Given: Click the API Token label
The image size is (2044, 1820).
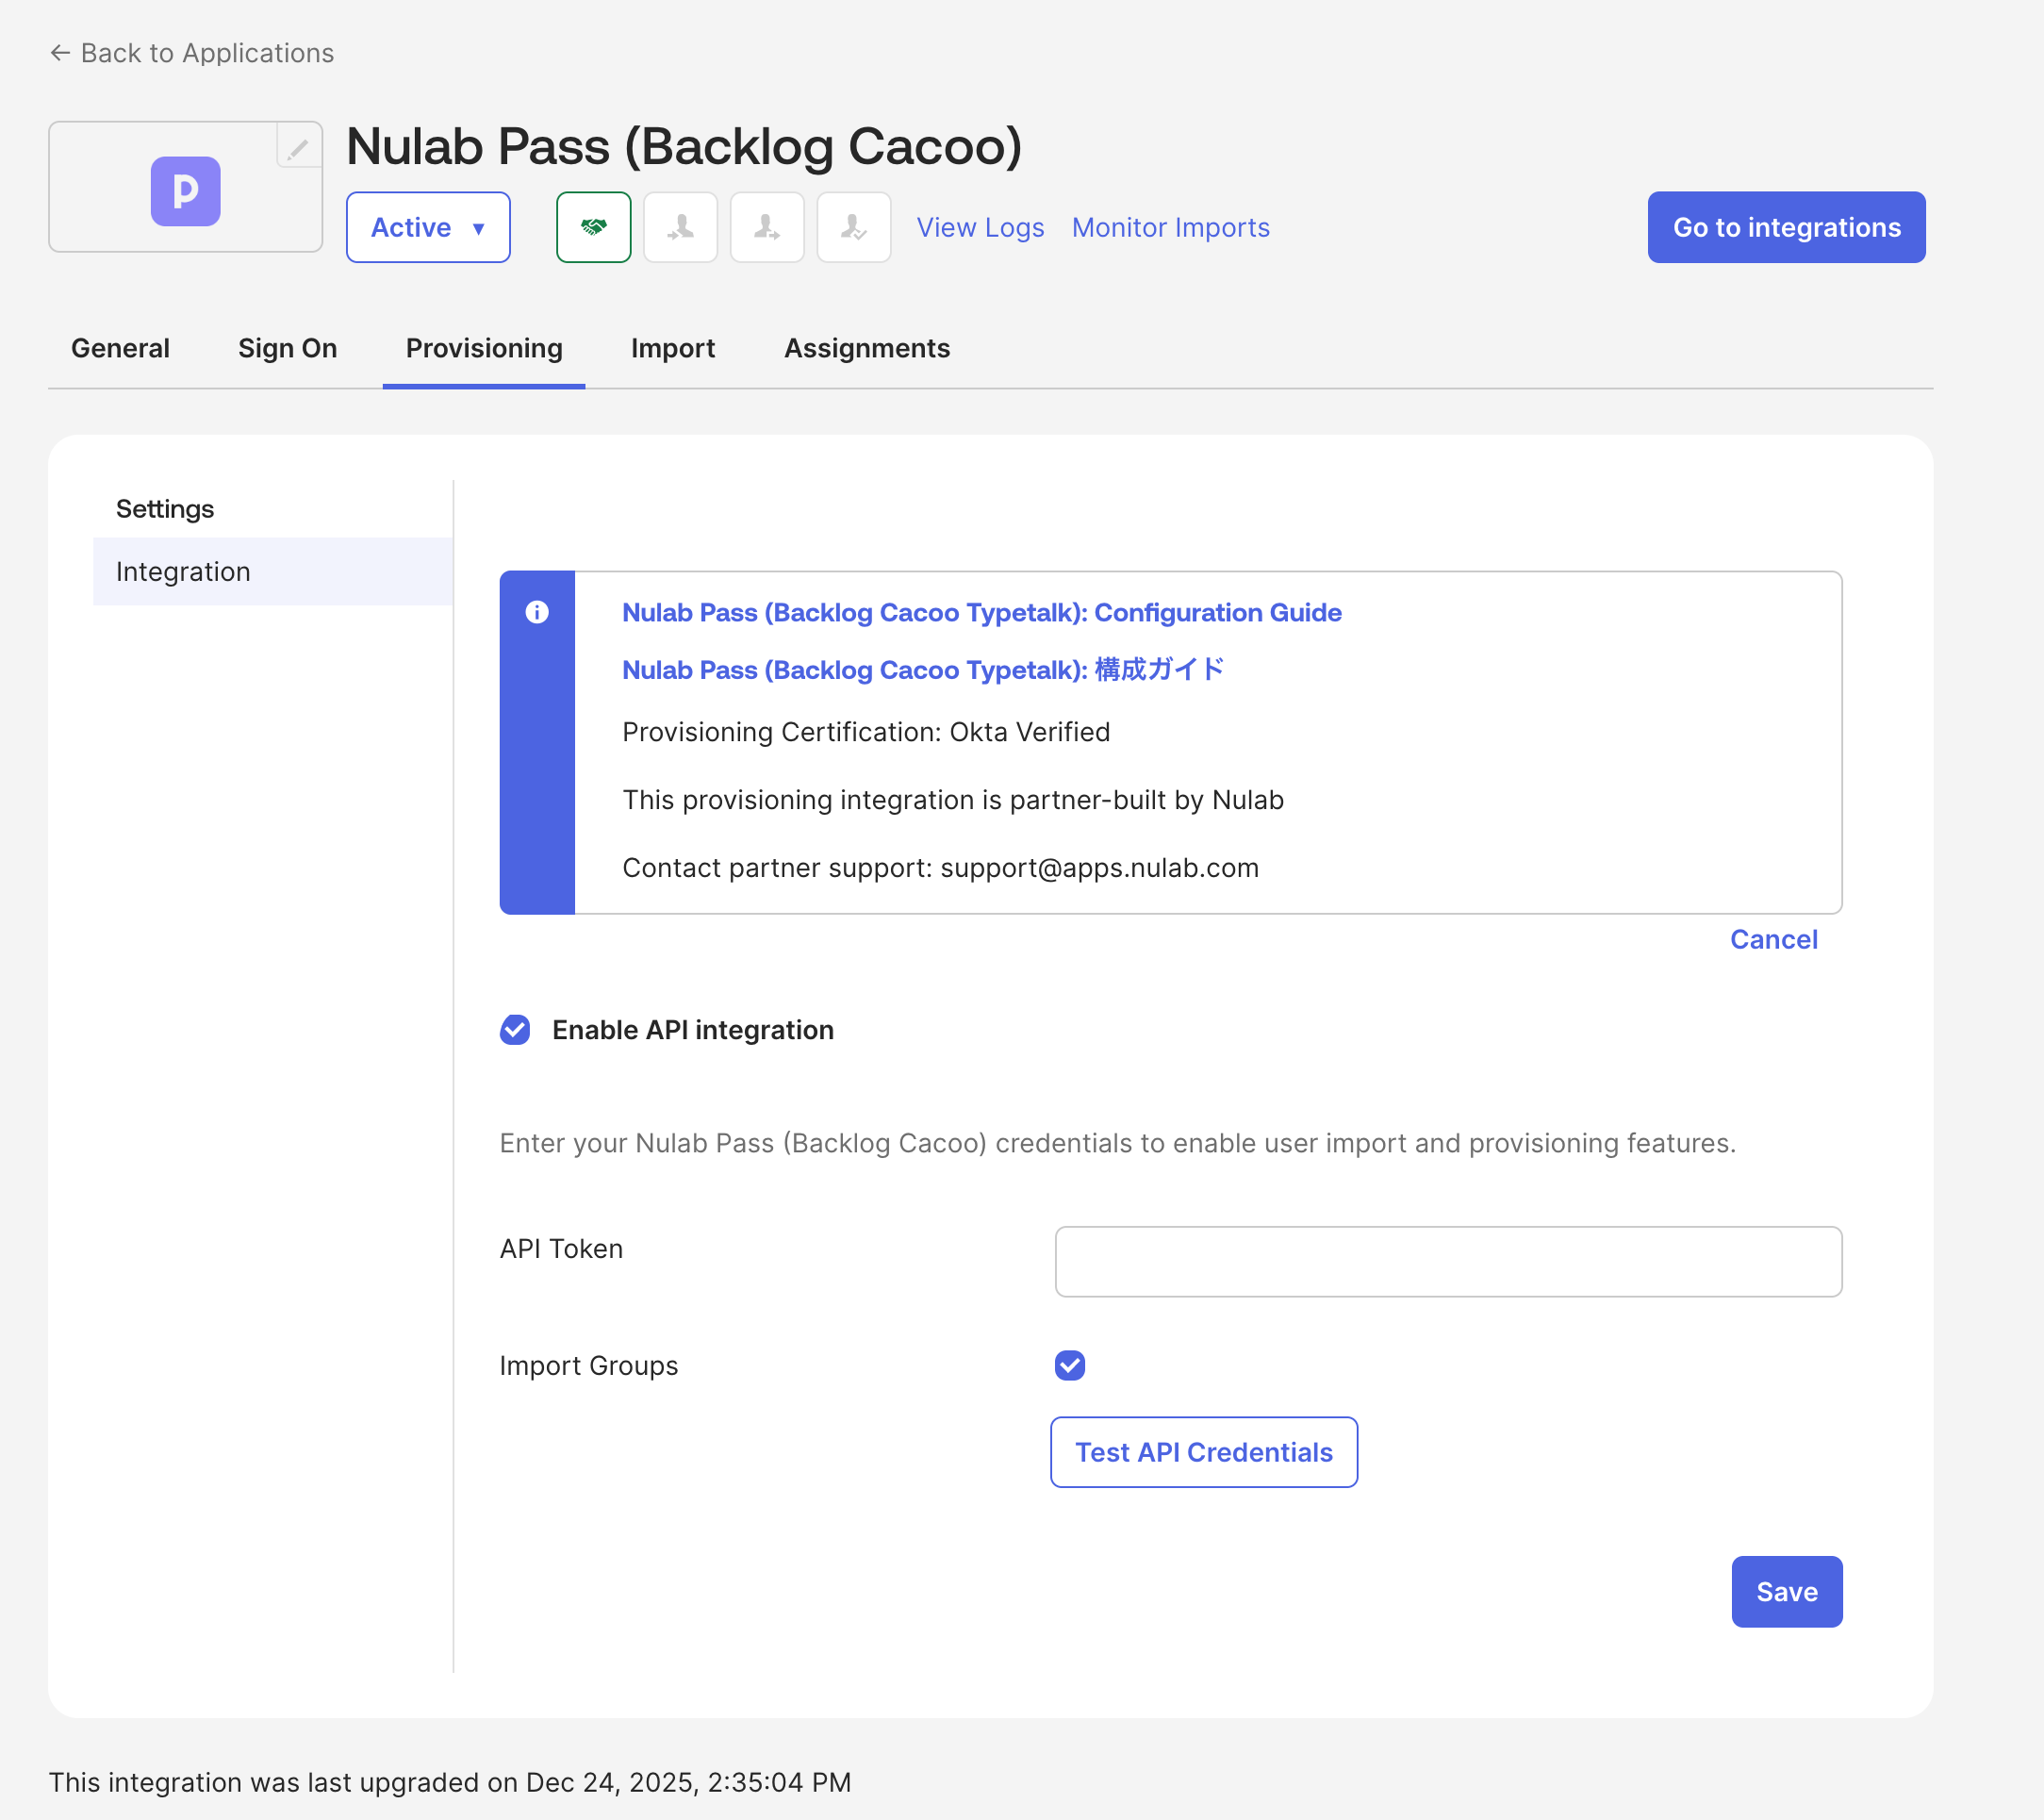Looking at the screenshot, I should point(561,1249).
